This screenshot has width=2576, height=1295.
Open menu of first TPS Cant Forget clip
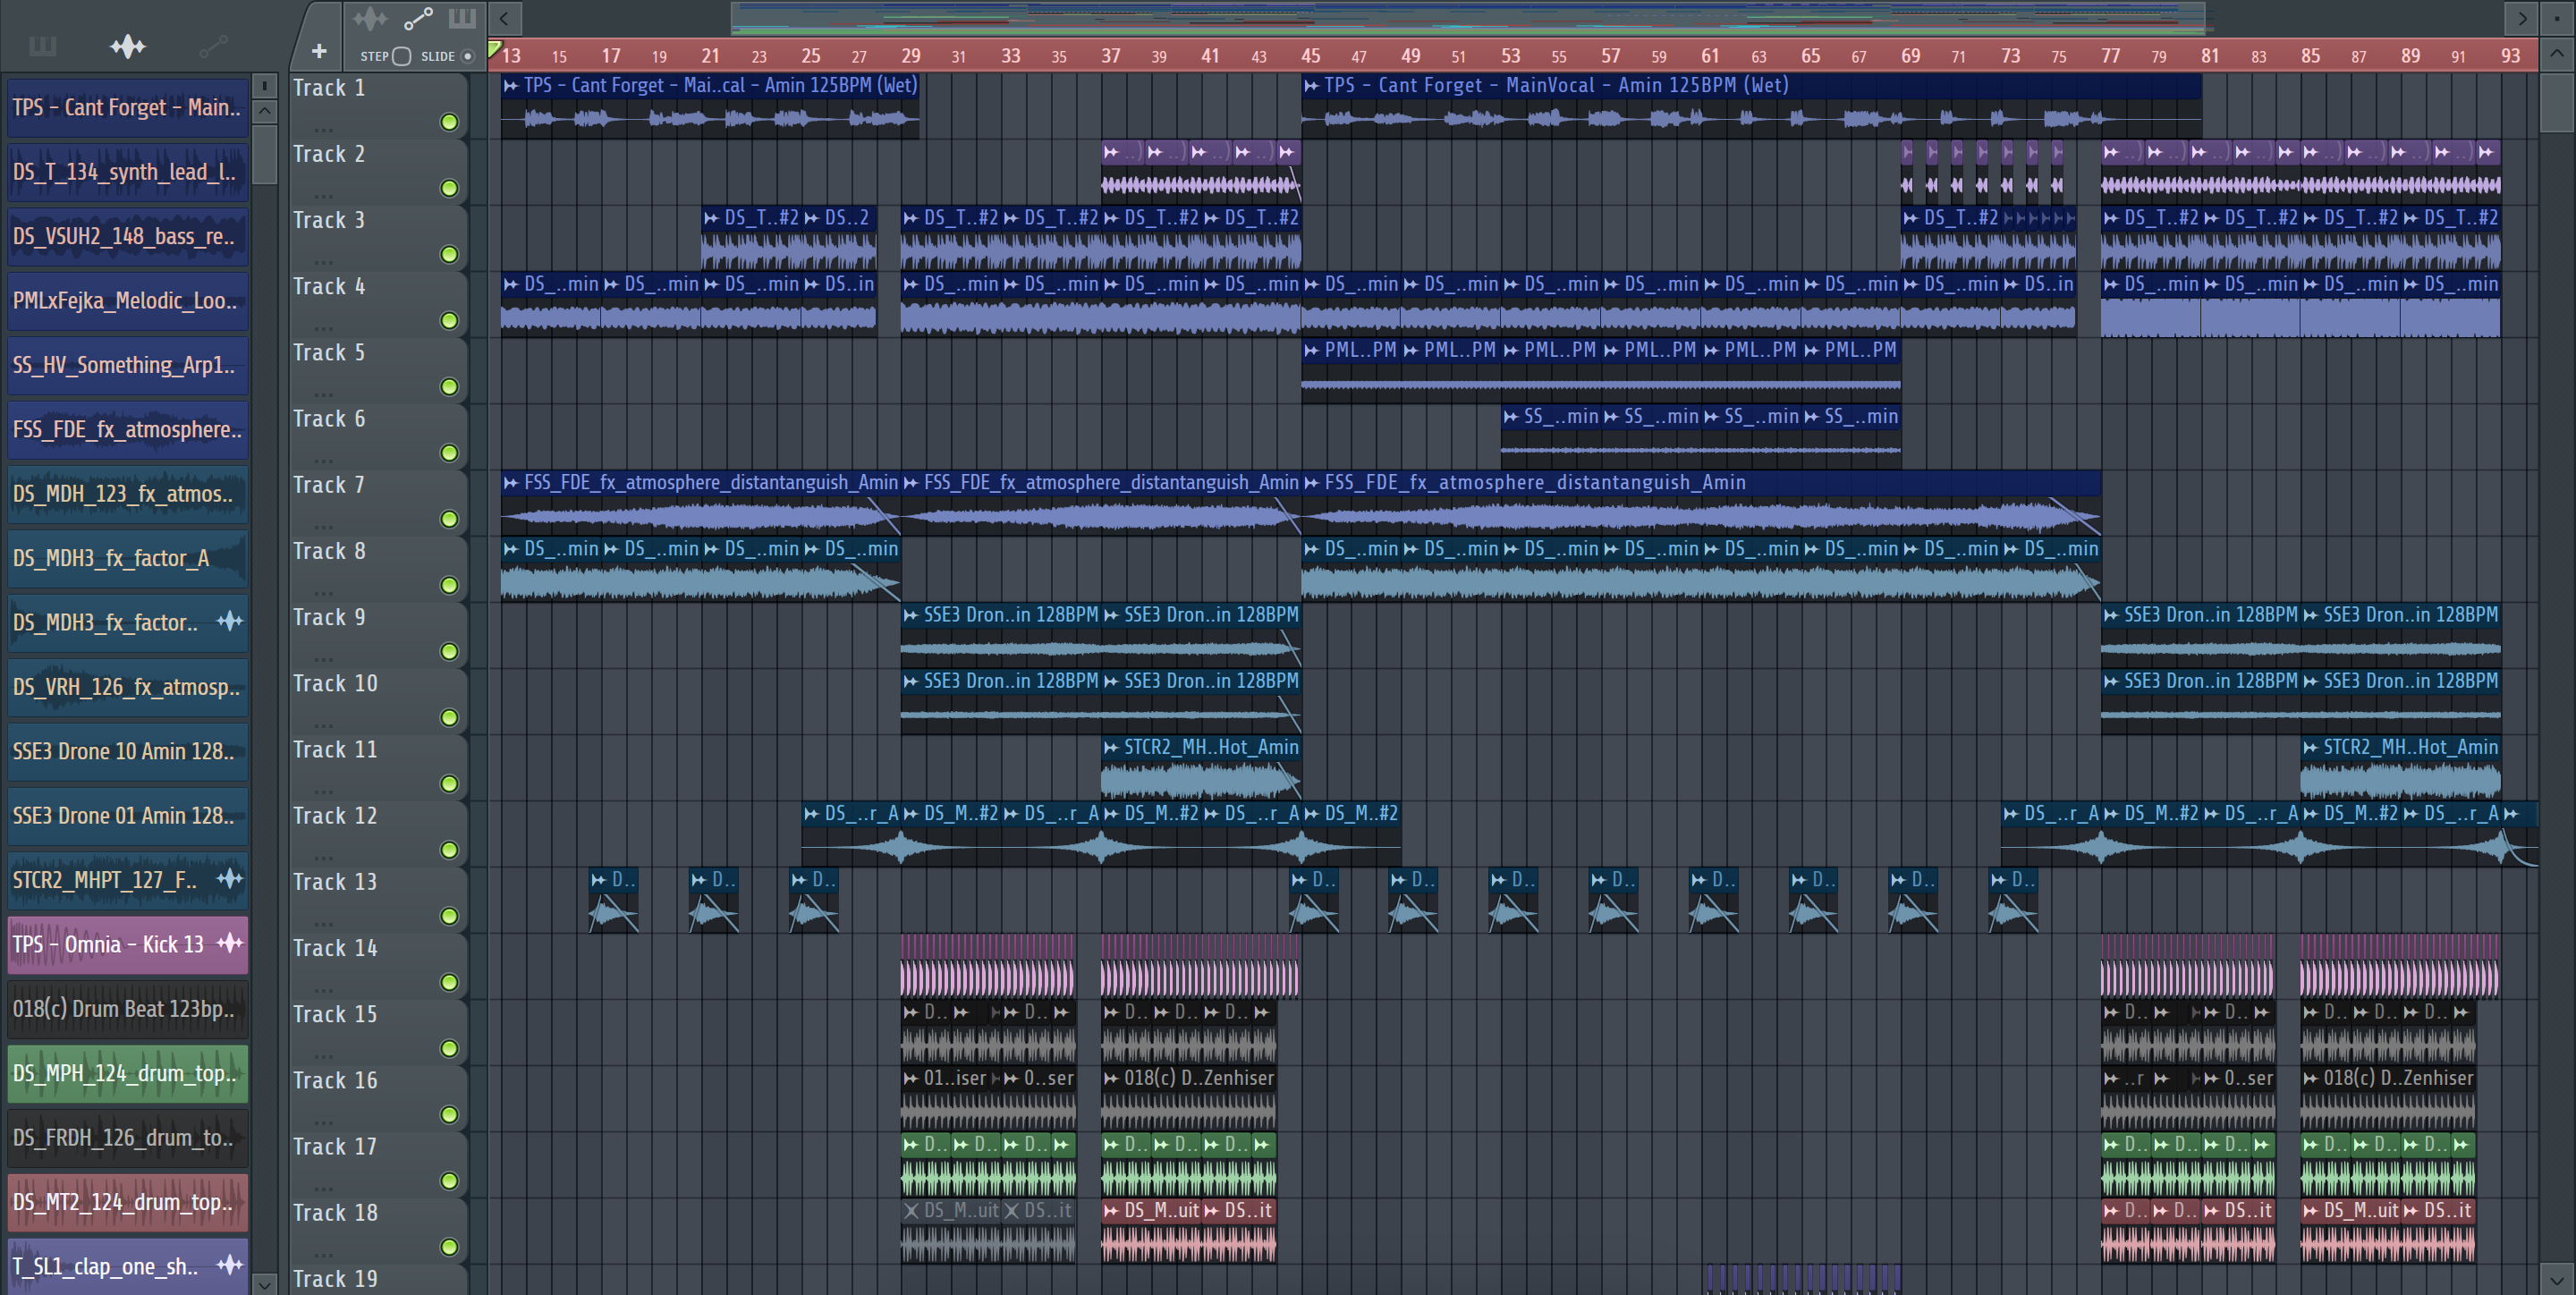point(511,86)
